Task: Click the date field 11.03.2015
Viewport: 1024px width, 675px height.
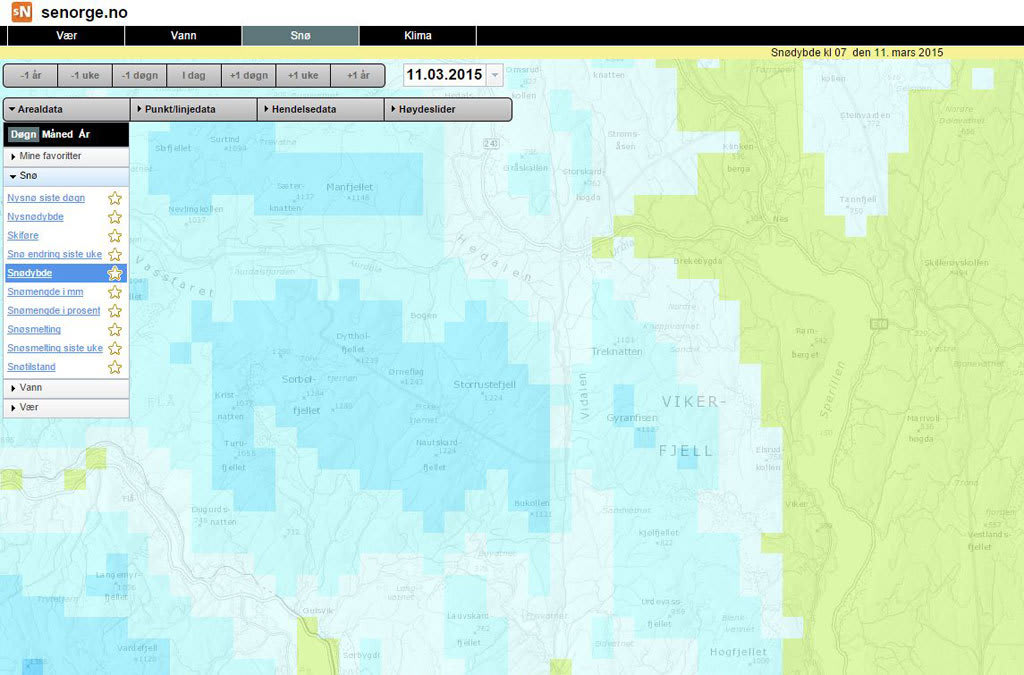Action: (445, 75)
